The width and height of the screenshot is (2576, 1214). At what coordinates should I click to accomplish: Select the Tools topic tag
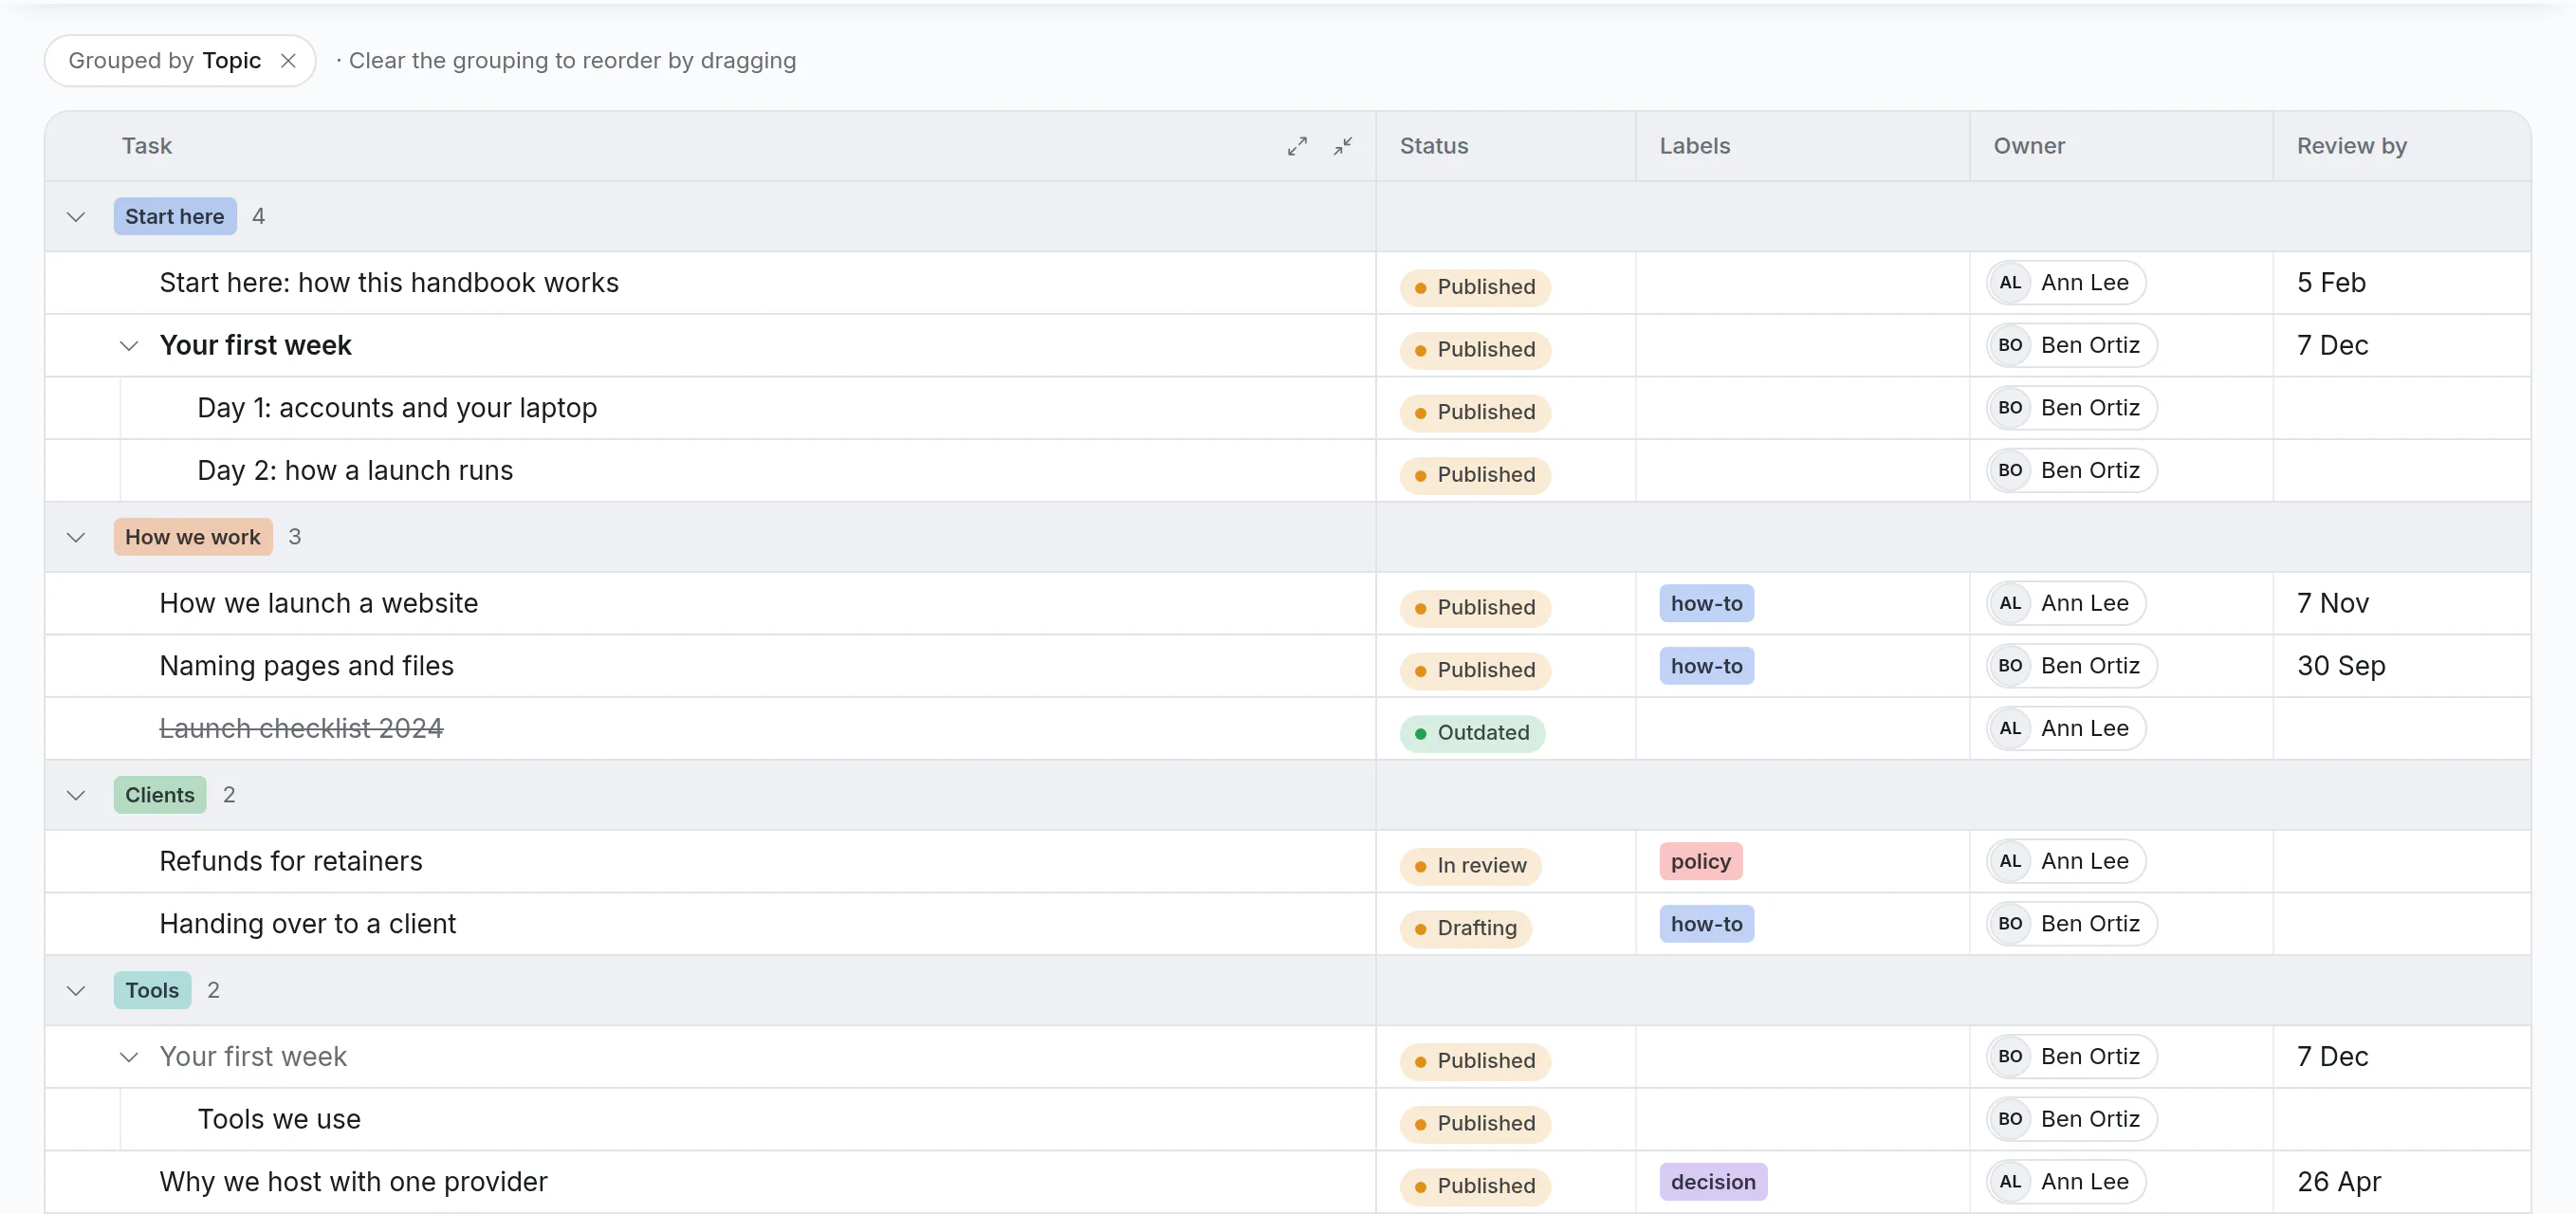point(152,990)
